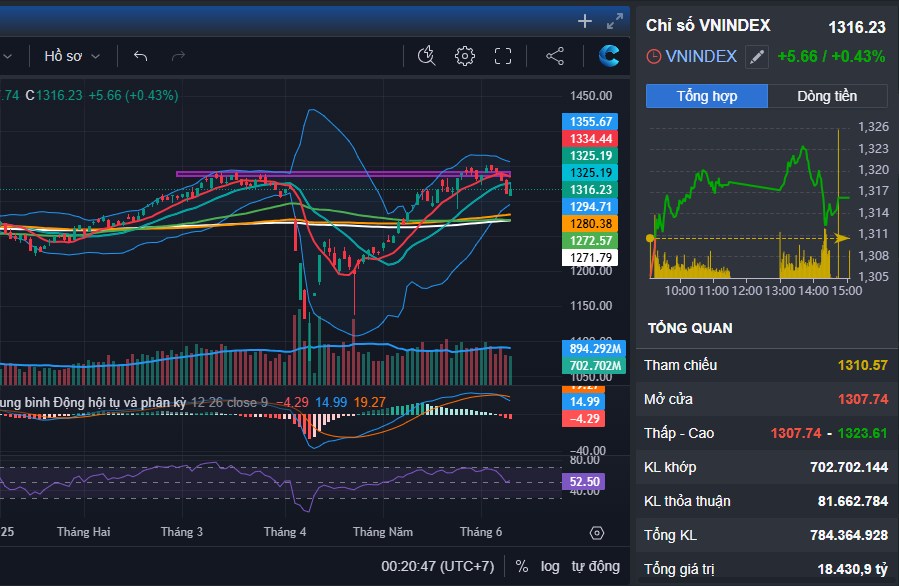Click the intraday VNINDEX mini chart

click(750, 204)
